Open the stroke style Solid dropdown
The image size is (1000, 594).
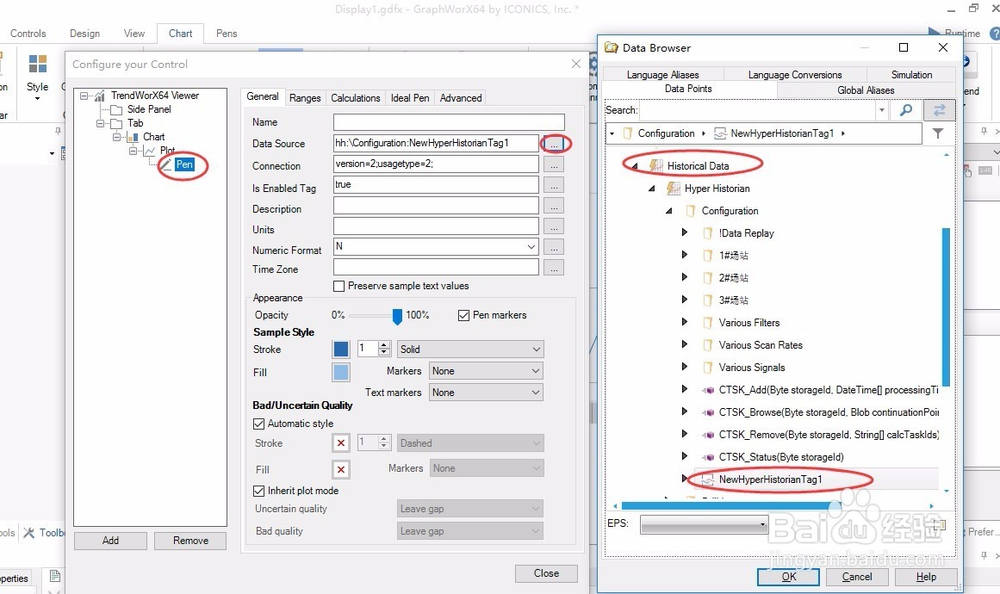tap(471, 350)
